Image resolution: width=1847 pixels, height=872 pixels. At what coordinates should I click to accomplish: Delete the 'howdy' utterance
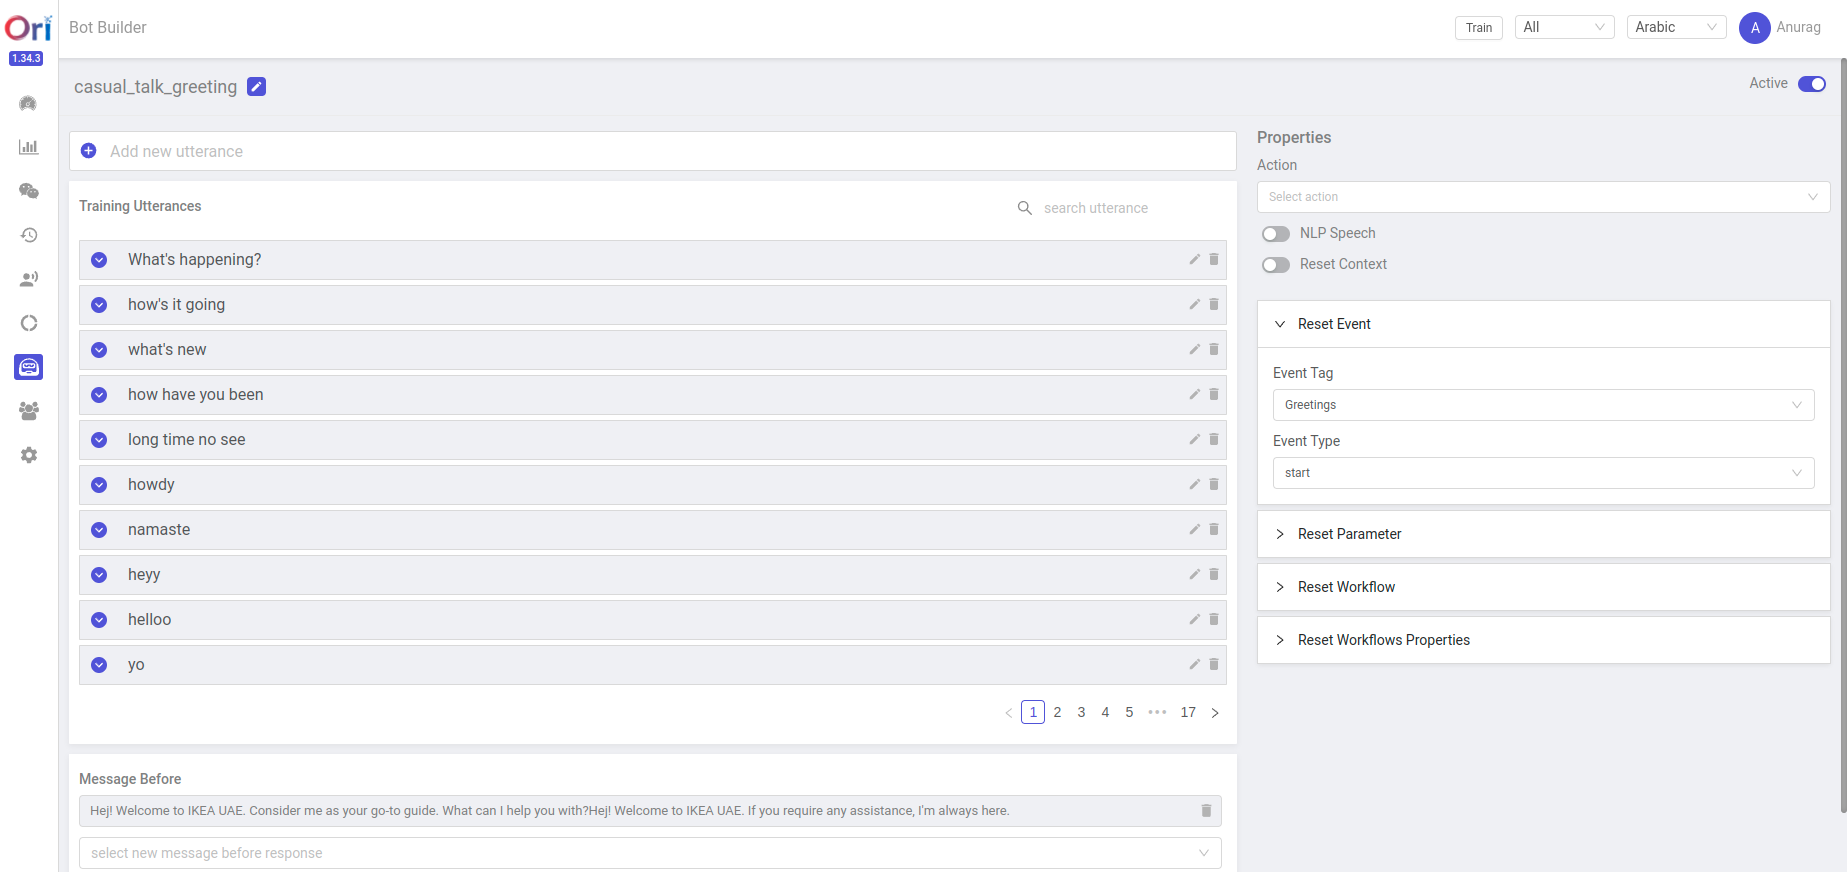(x=1214, y=484)
